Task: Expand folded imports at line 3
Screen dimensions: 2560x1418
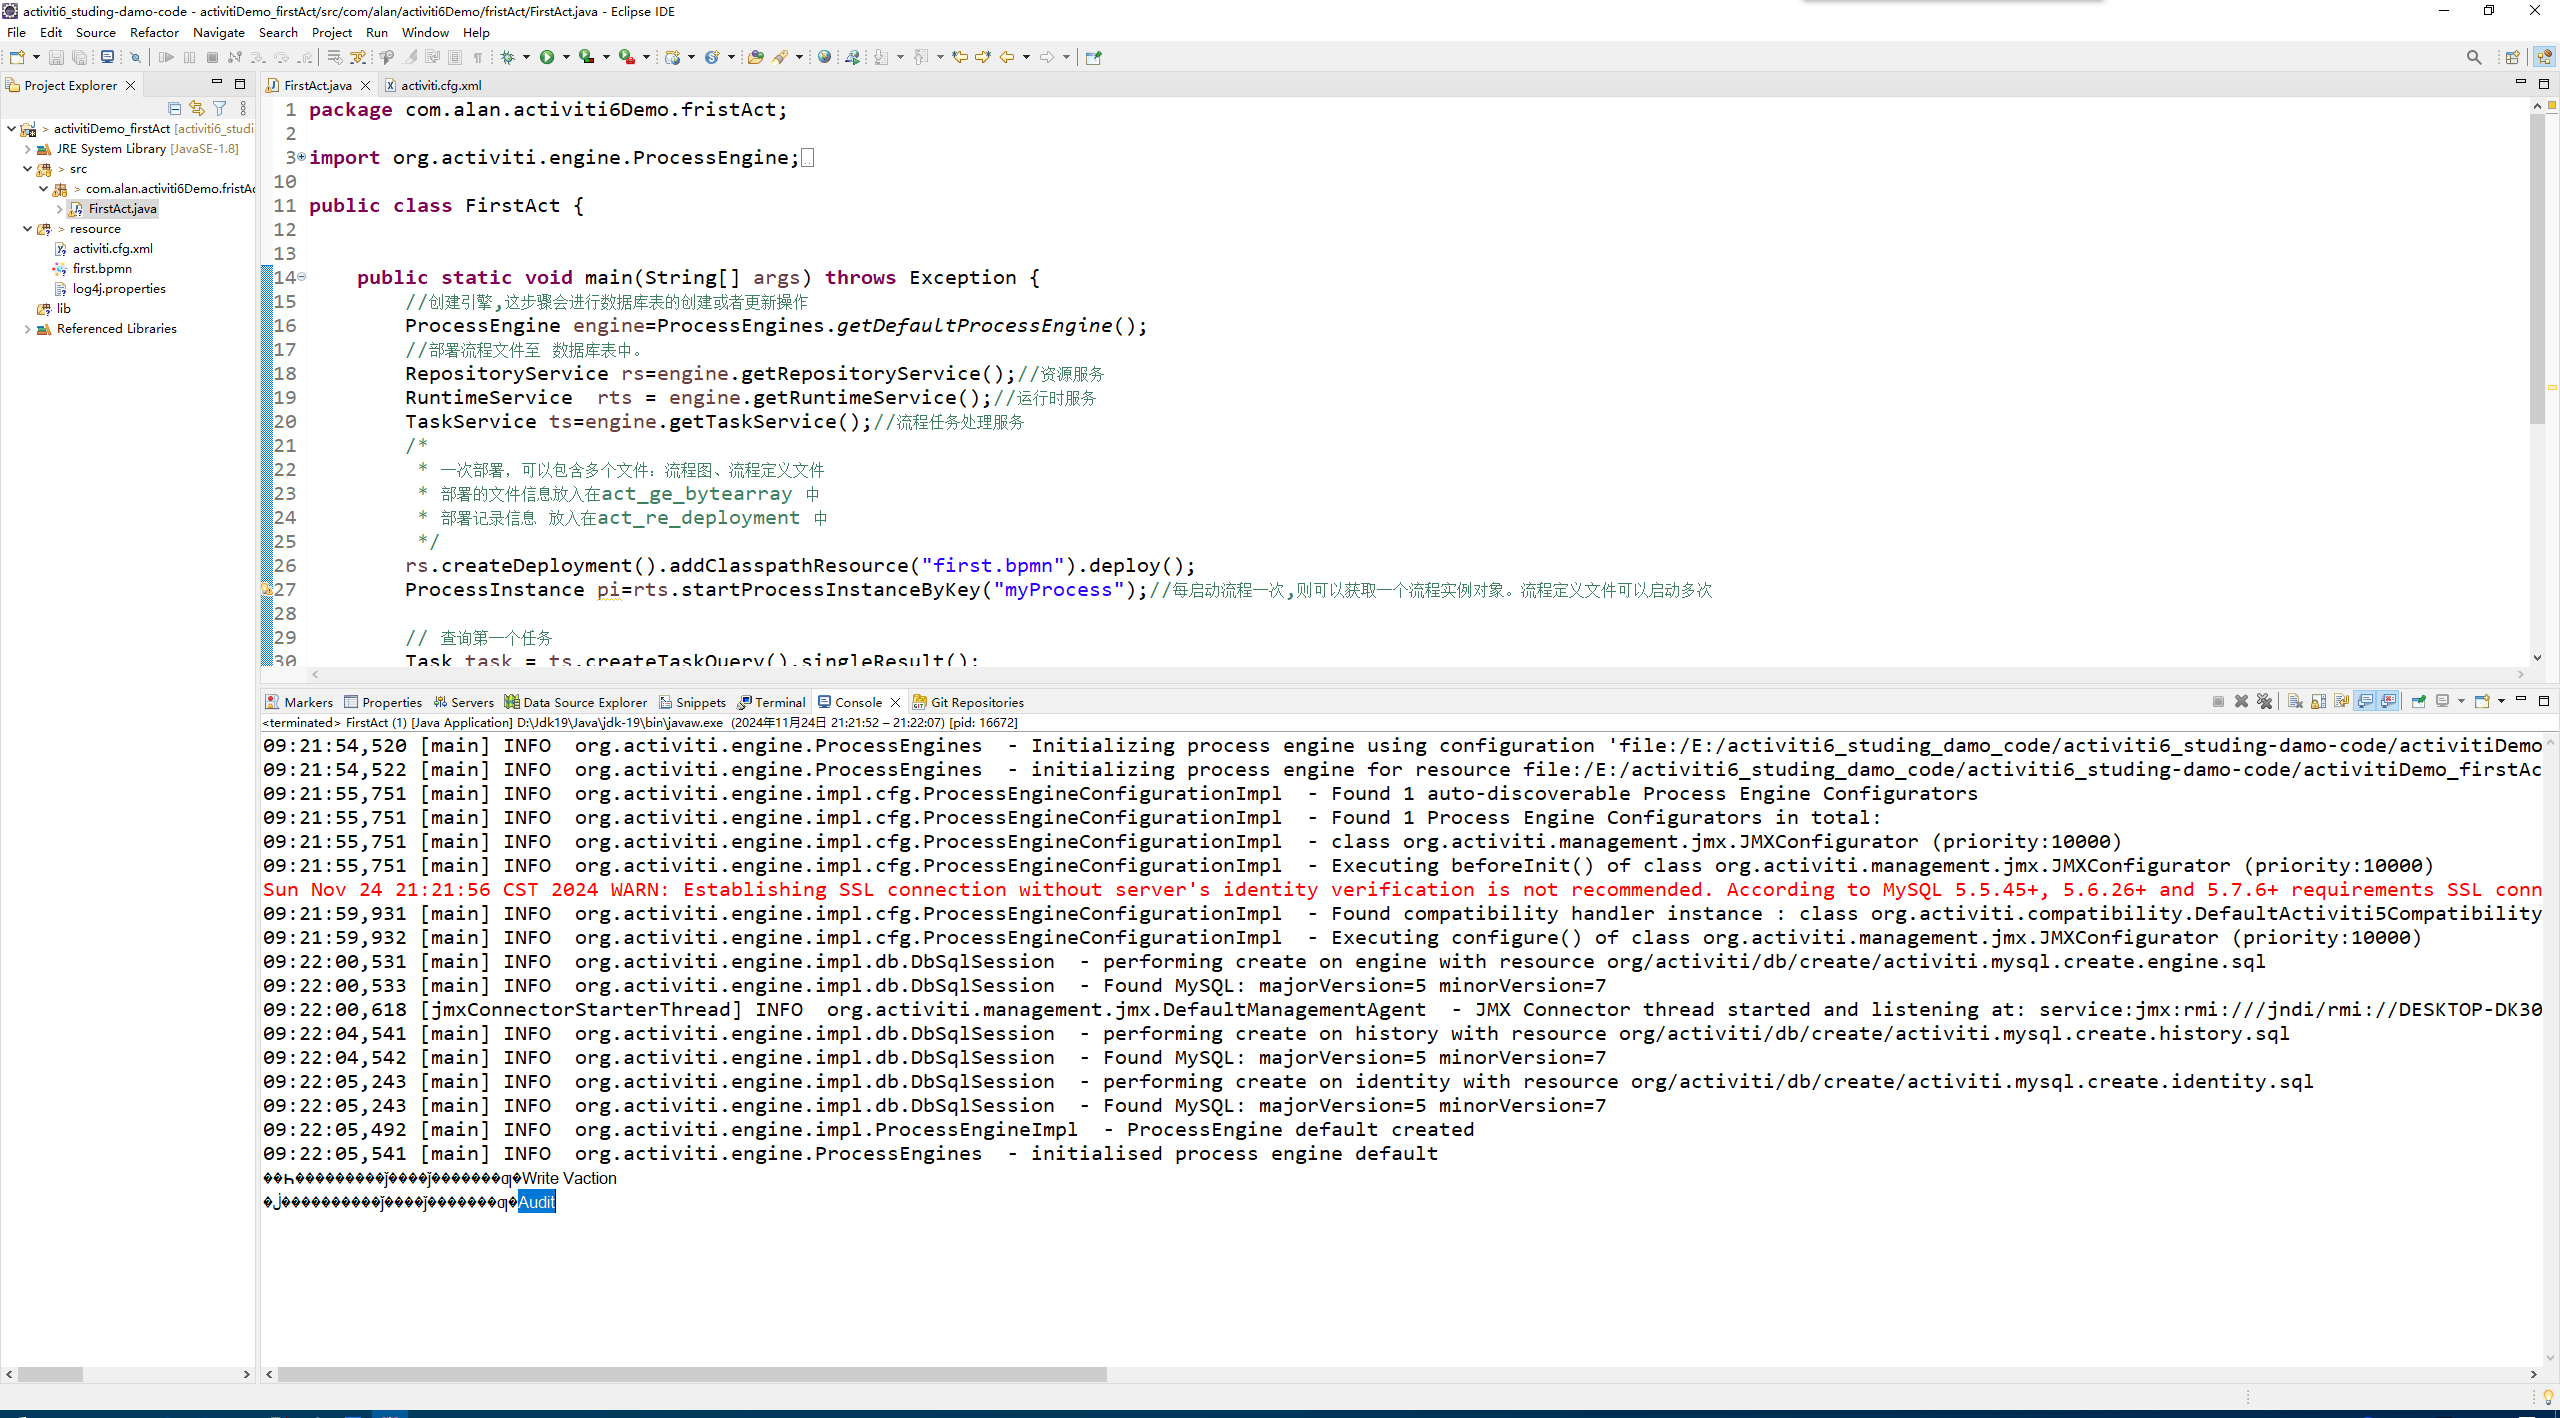Action: click(301, 157)
